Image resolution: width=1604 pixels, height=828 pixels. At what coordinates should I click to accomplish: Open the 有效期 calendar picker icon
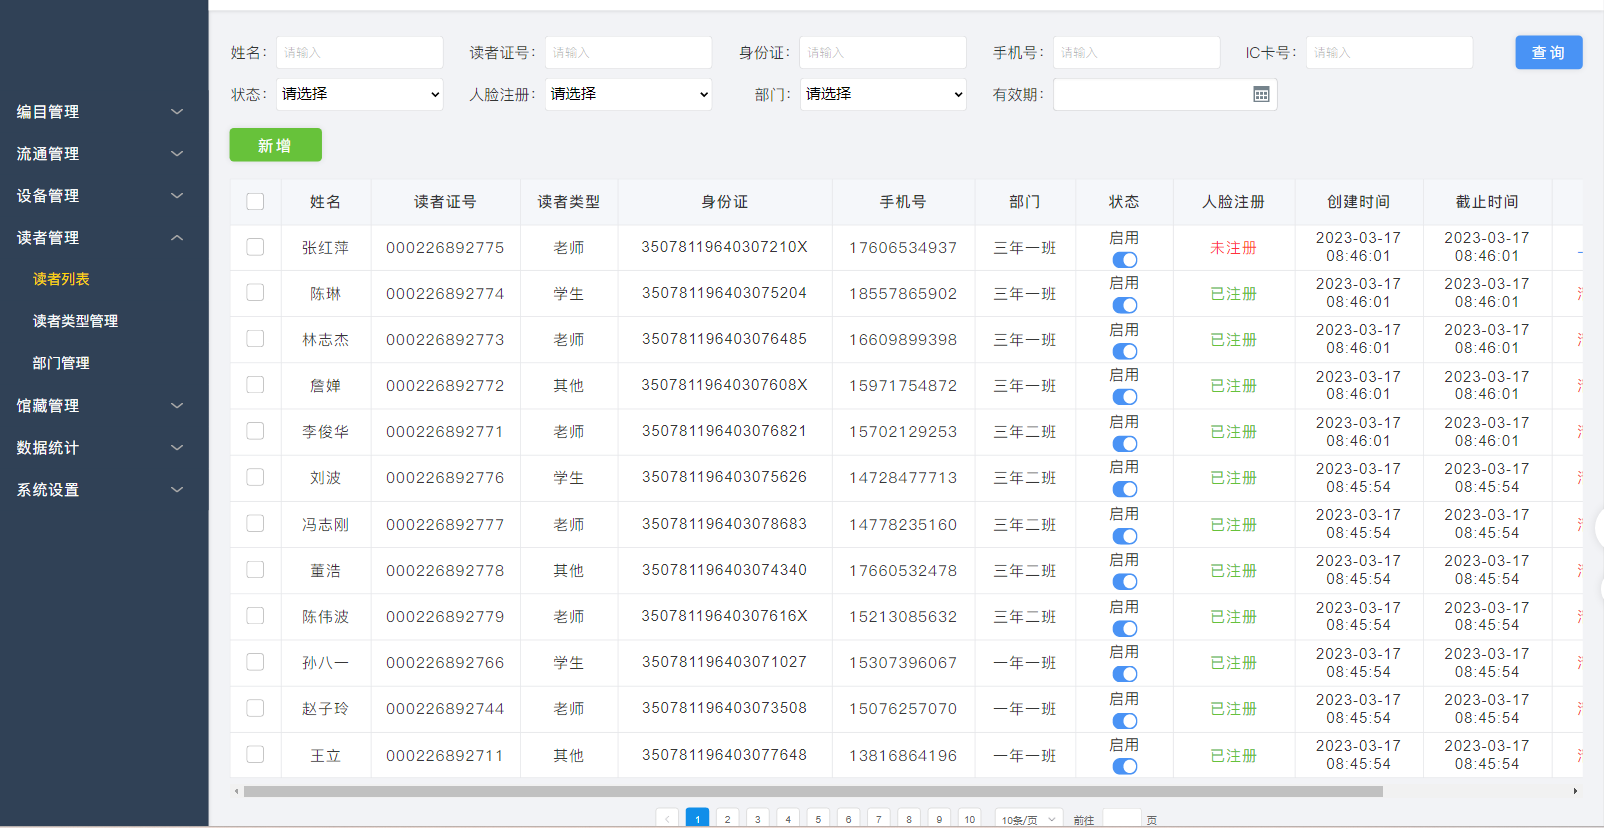[x=1261, y=94]
